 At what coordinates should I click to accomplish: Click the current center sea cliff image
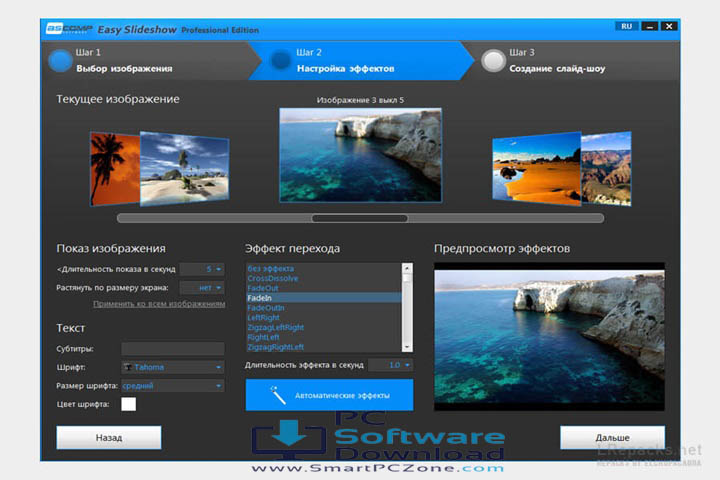pyautogui.click(x=360, y=155)
